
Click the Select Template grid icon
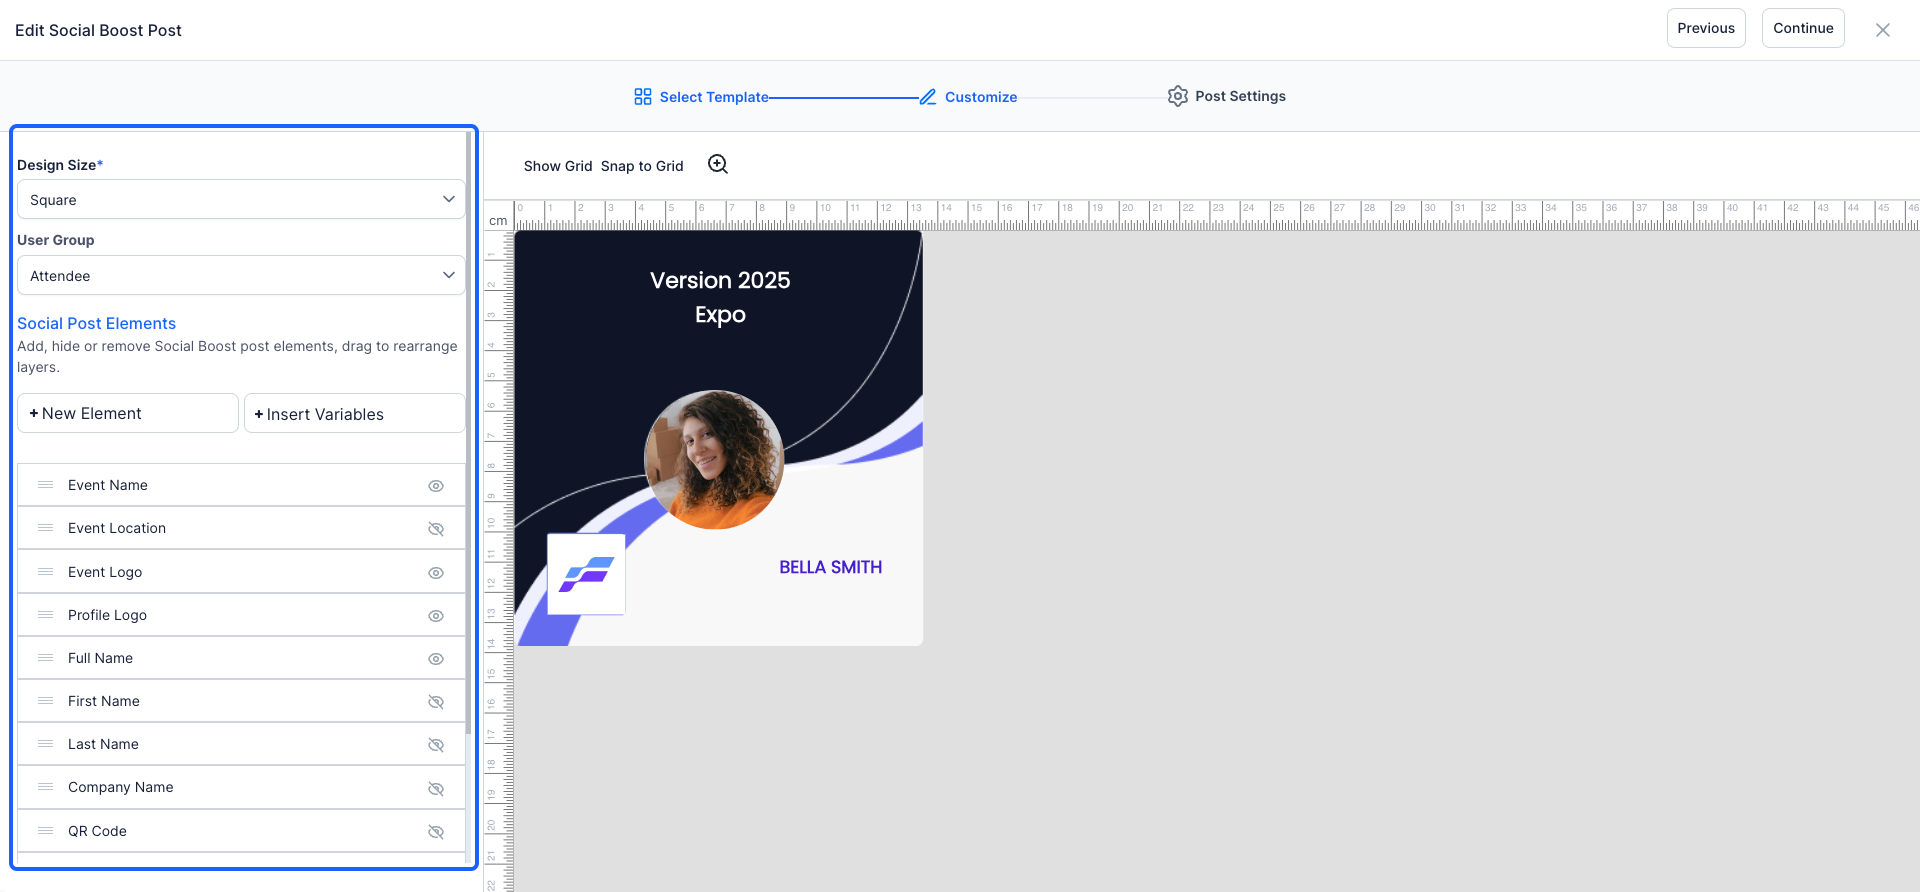(643, 97)
